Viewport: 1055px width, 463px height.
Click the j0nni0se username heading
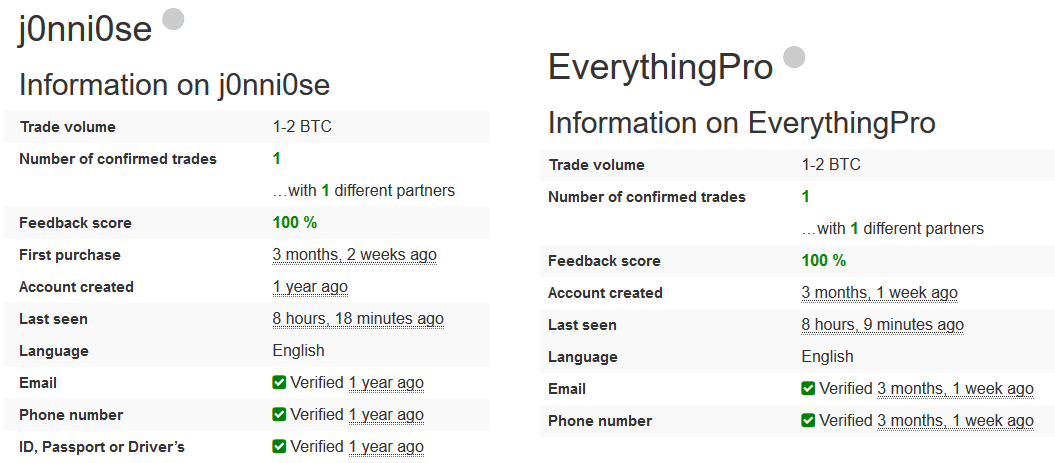click(x=85, y=29)
